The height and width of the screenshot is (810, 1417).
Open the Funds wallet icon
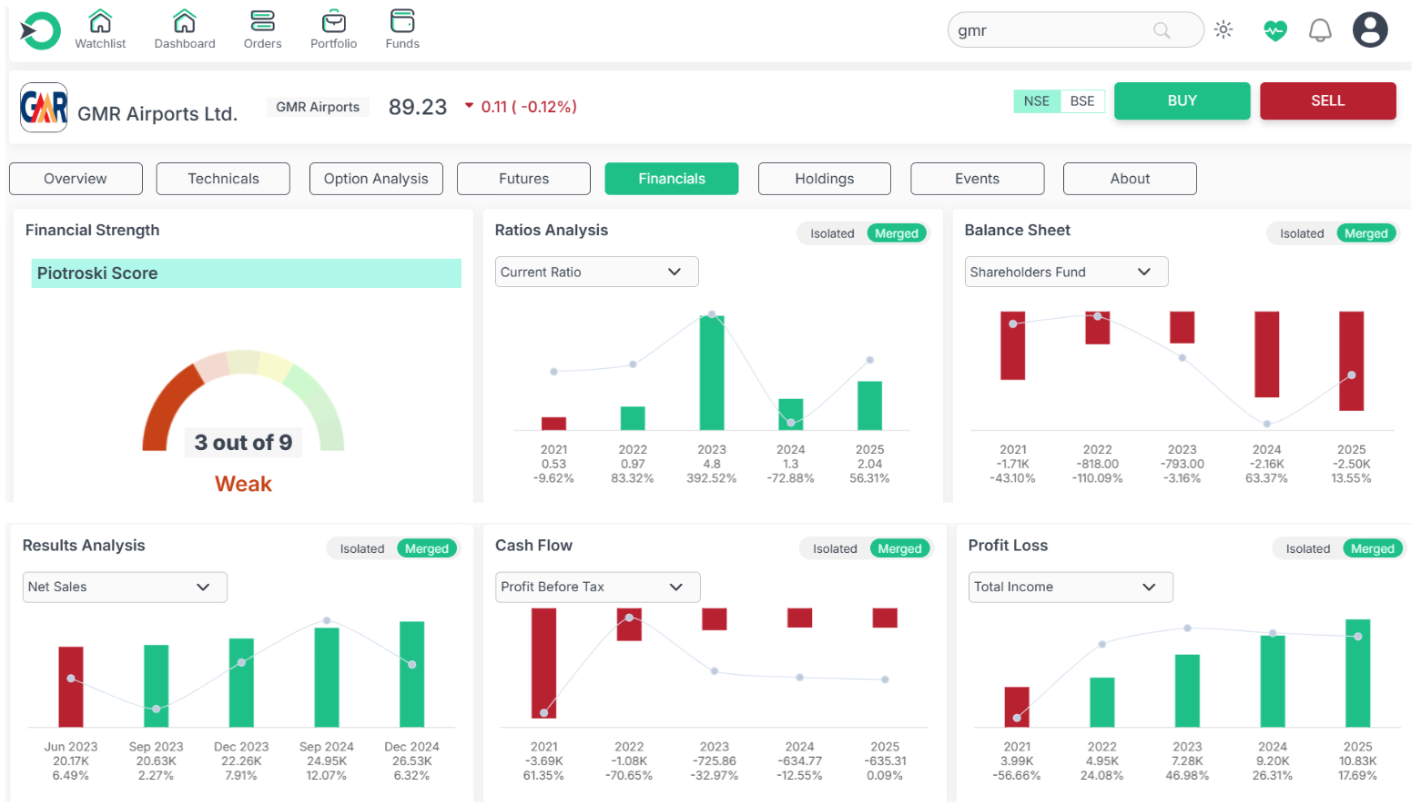pyautogui.click(x=402, y=22)
